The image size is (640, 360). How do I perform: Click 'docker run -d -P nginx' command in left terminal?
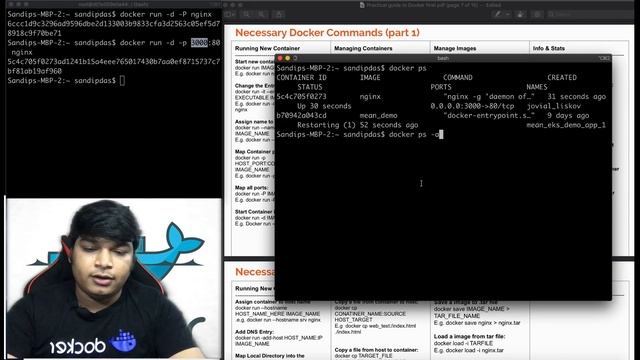click(166, 14)
